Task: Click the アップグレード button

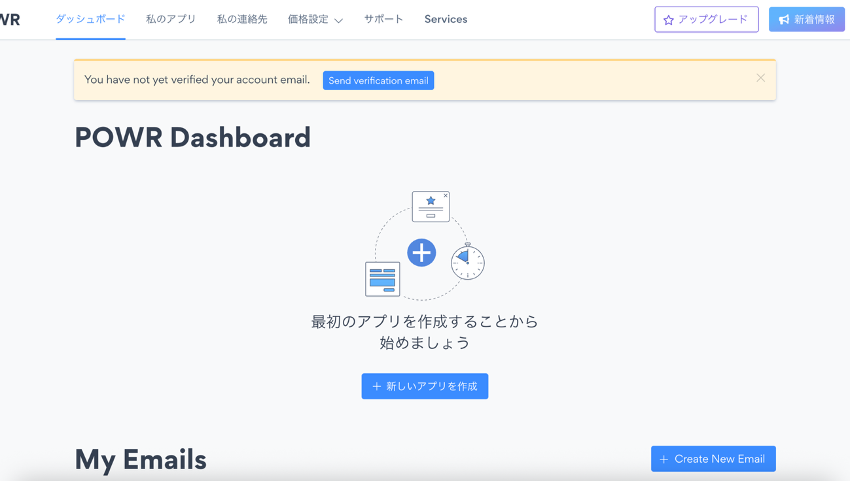Action: (706, 20)
